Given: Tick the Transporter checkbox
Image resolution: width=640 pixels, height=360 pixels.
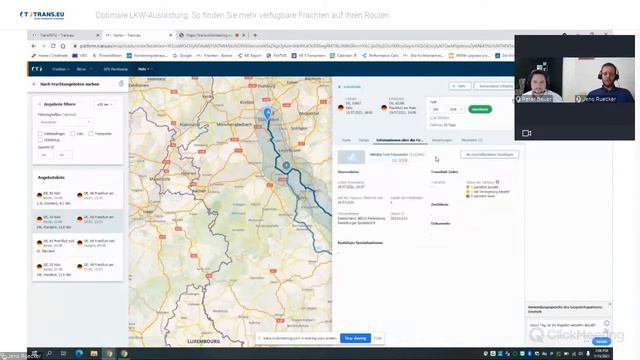Looking at the screenshot, I should pos(91,133).
